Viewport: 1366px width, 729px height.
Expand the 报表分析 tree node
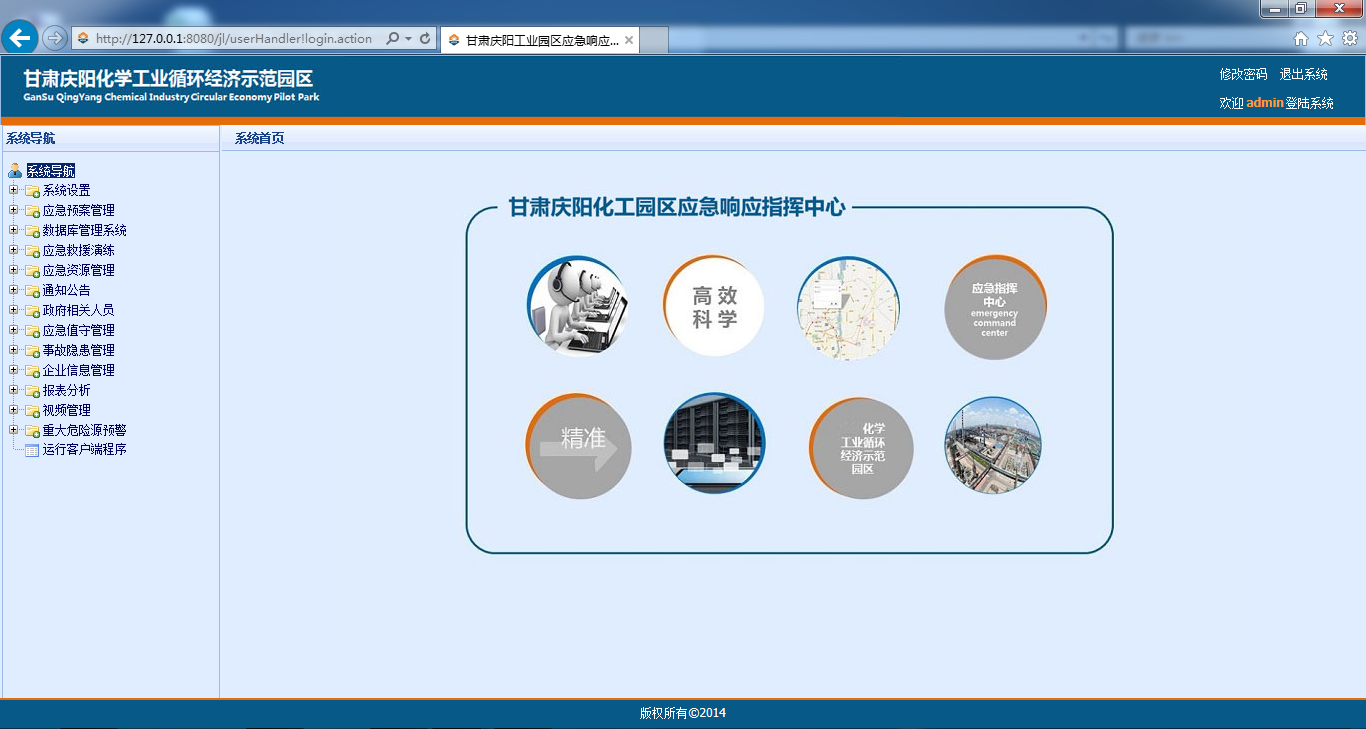coord(13,390)
